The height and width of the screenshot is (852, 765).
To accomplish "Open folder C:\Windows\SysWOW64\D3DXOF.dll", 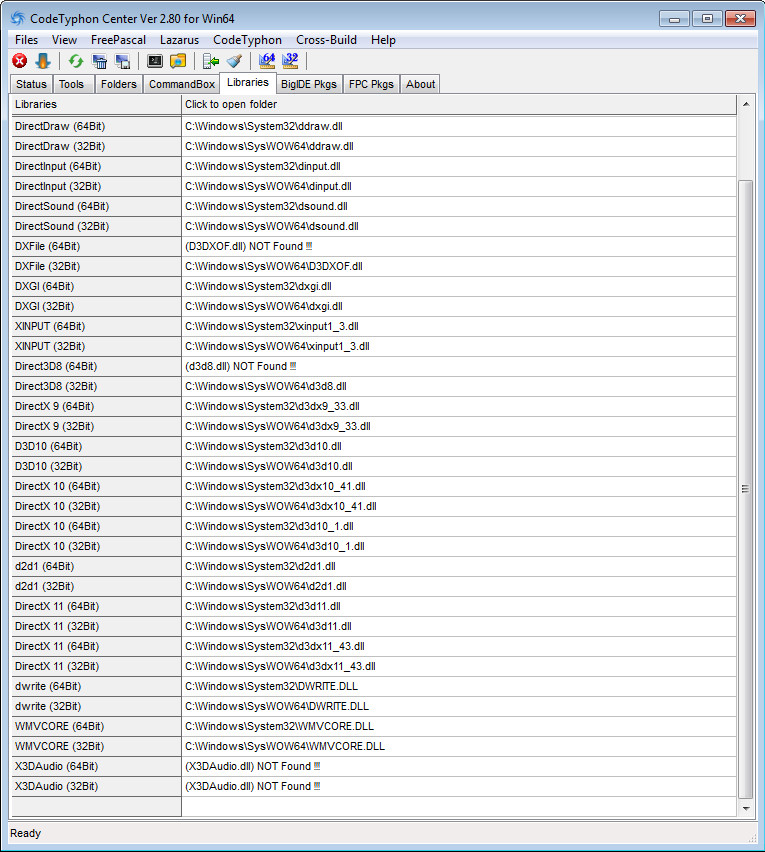I will (x=459, y=266).
